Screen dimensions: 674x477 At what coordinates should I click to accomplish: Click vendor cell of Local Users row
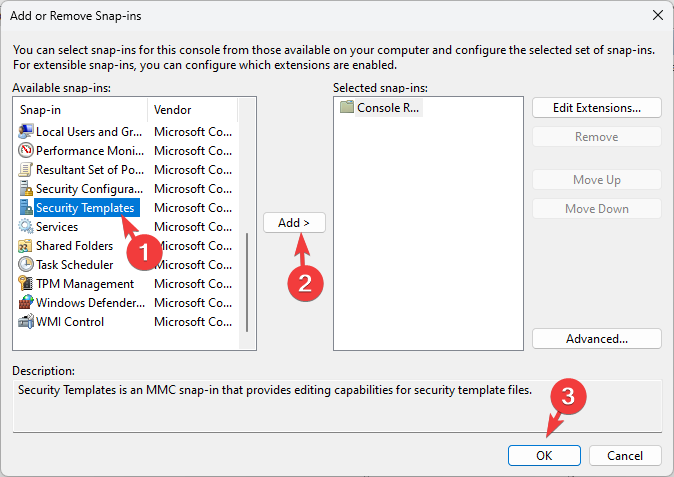193,131
